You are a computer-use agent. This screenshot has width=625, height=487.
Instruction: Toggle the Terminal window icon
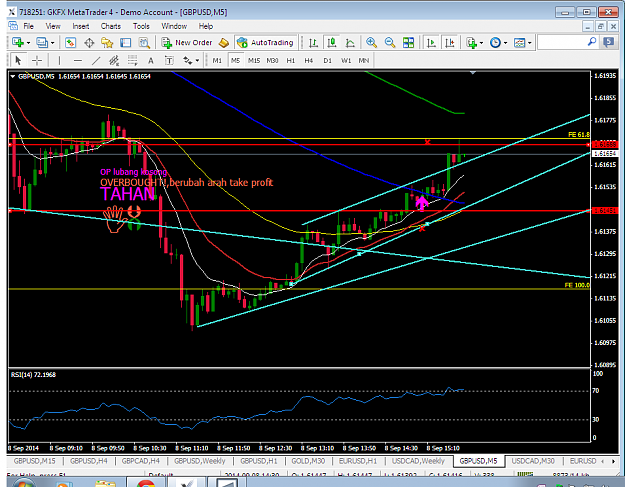[126, 42]
